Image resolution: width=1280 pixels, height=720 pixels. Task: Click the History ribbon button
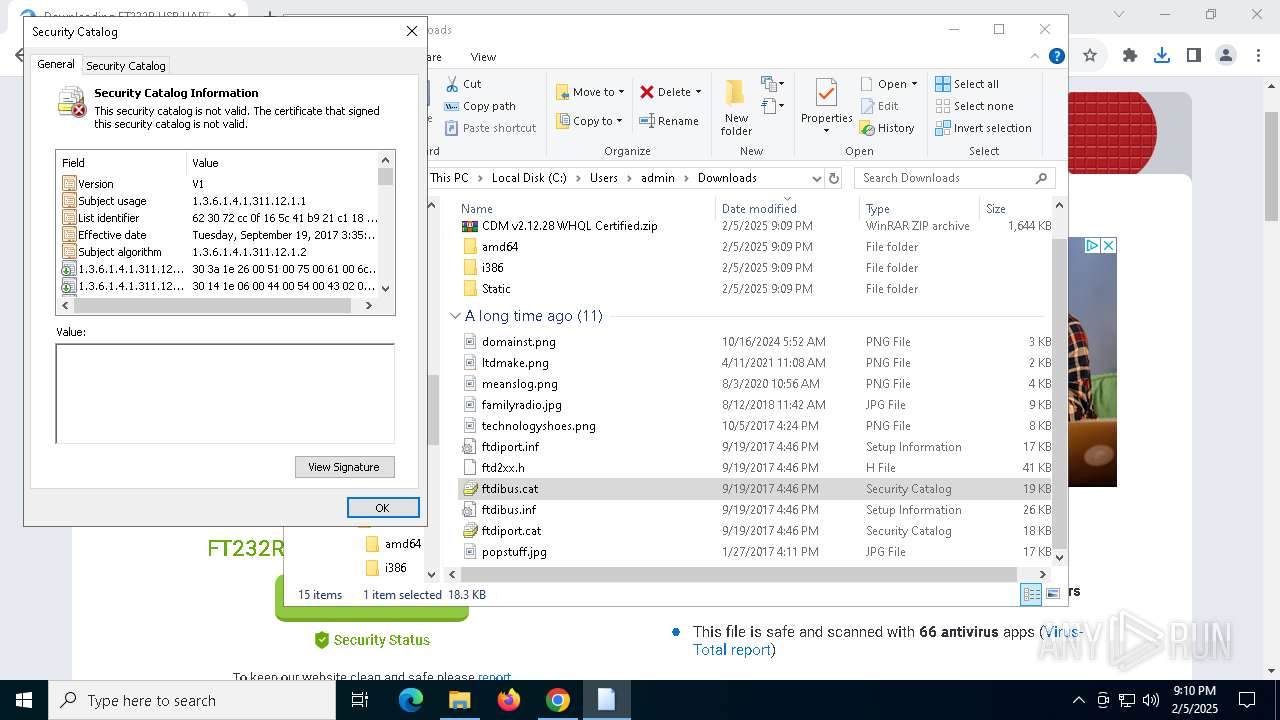pos(887,128)
